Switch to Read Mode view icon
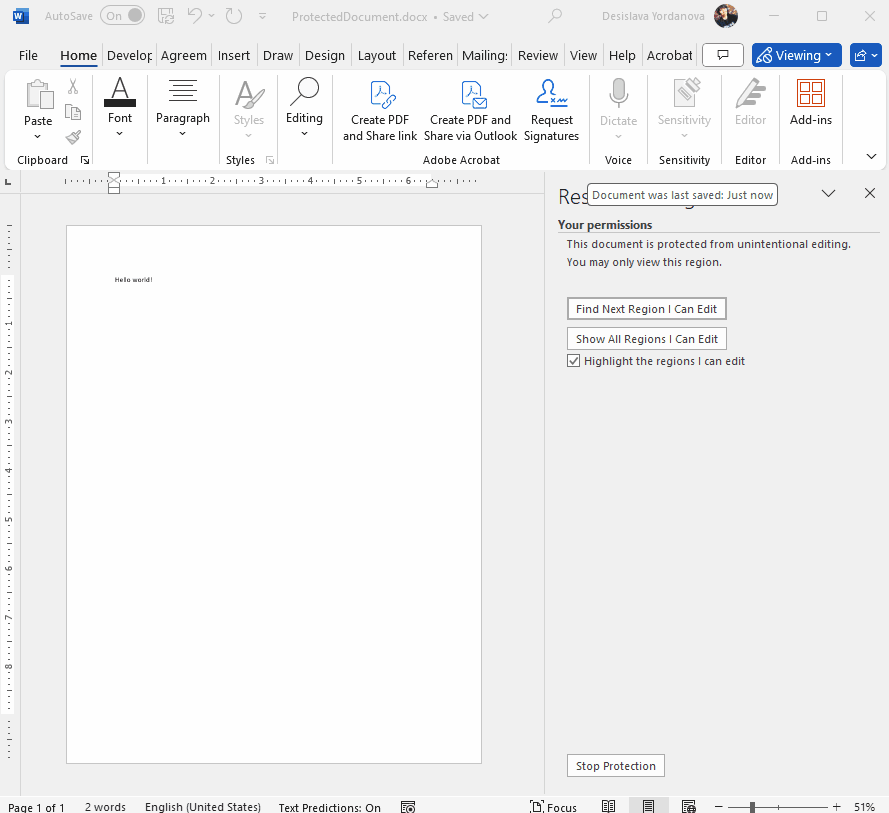This screenshot has height=813, width=889. (608, 807)
